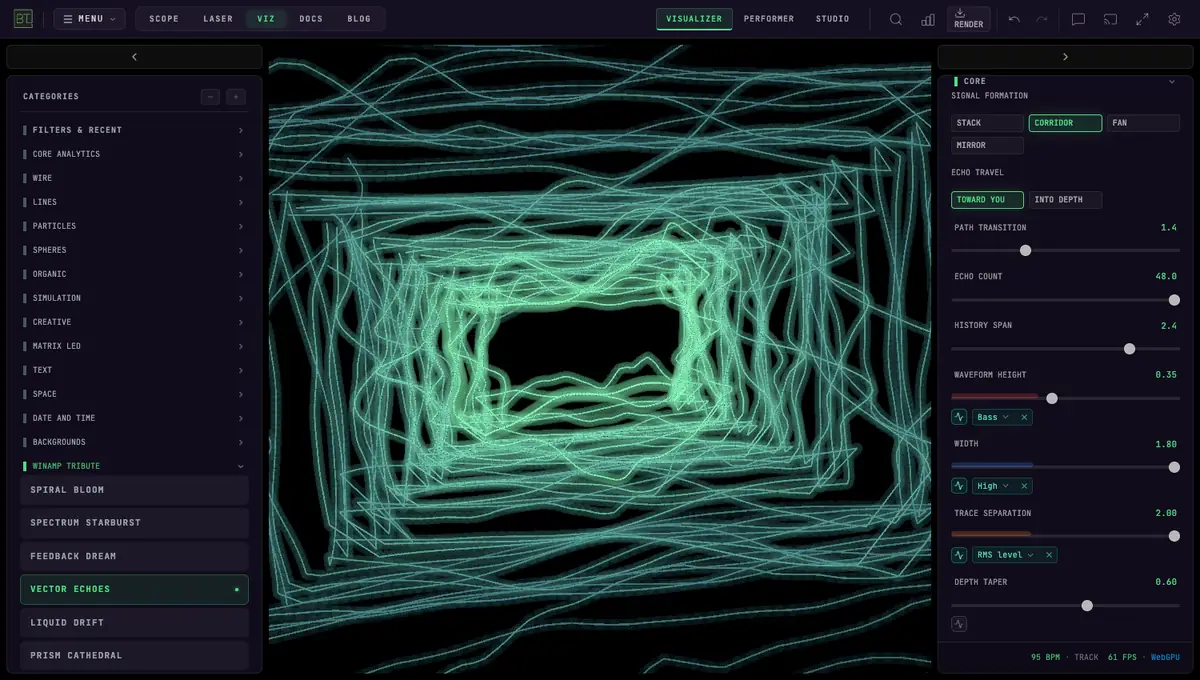
Task: Switch to Studio mode
Action: (x=832, y=19)
